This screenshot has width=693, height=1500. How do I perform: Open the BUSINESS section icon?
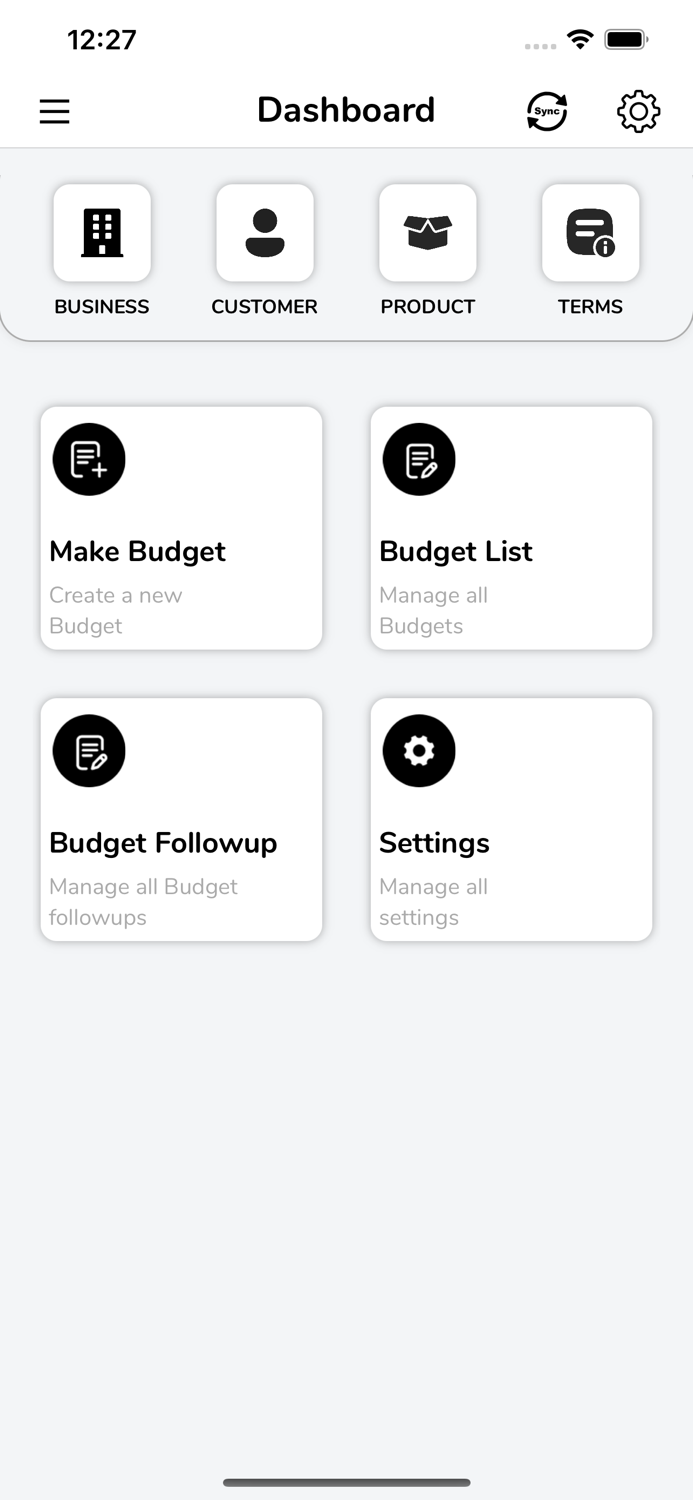[101, 232]
